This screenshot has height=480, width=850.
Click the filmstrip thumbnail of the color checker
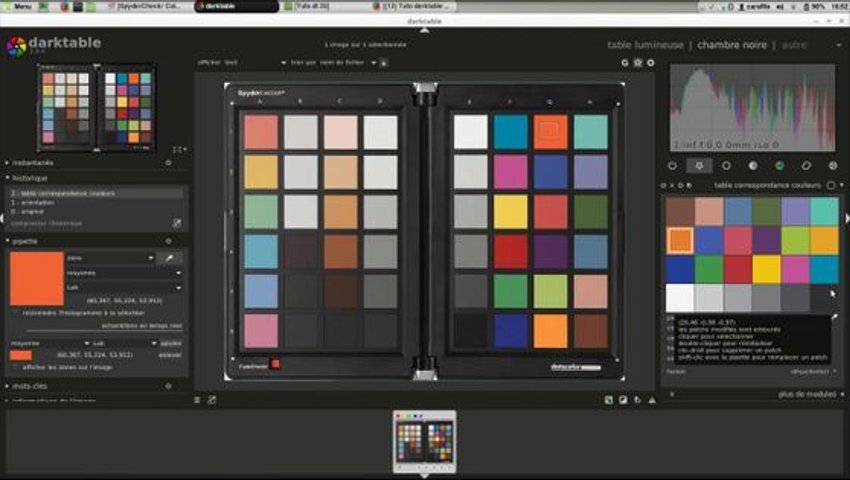point(424,441)
